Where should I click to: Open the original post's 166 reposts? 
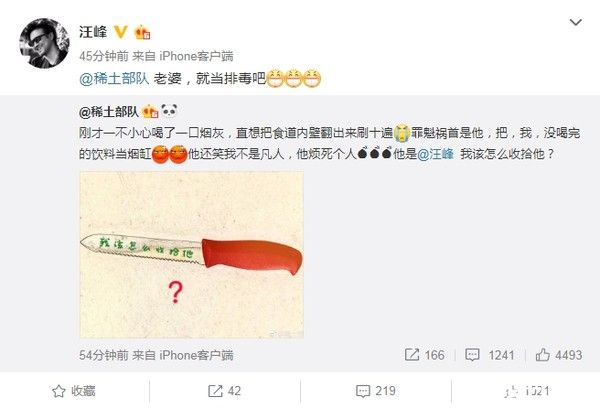coord(425,355)
